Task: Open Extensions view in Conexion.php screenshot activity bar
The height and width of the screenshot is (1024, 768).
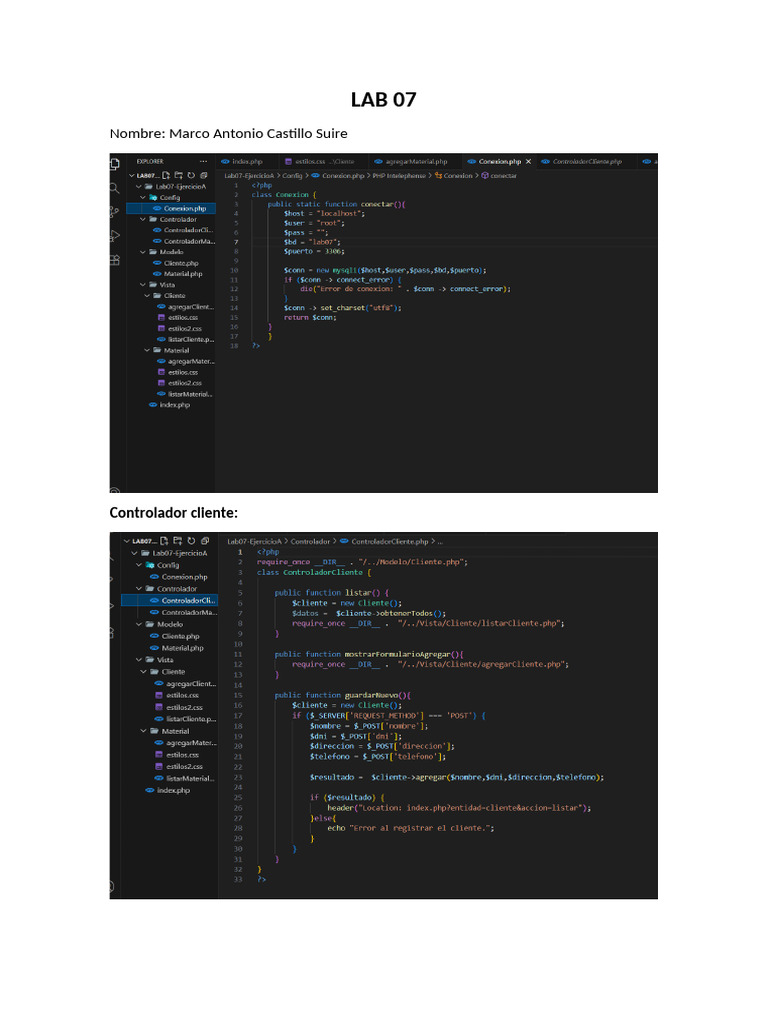Action: coord(115,260)
